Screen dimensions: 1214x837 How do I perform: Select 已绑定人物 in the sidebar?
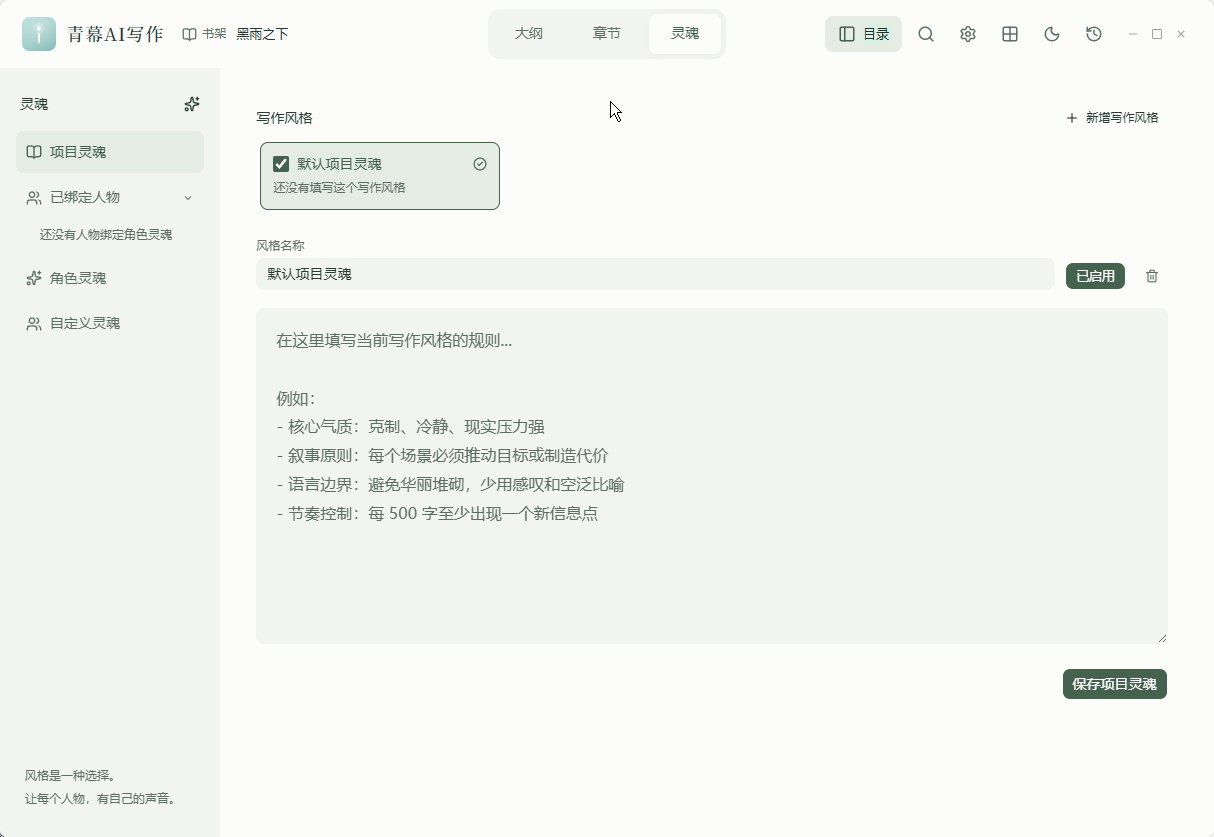tap(110, 198)
